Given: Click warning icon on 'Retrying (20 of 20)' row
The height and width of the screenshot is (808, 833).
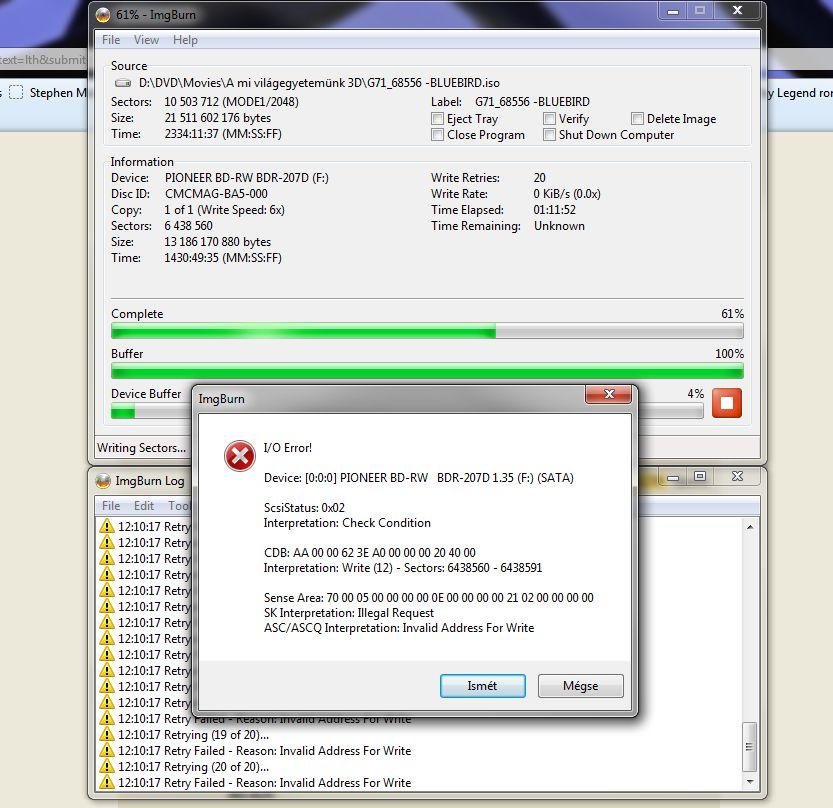Looking at the screenshot, I should click(x=107, y=767).
